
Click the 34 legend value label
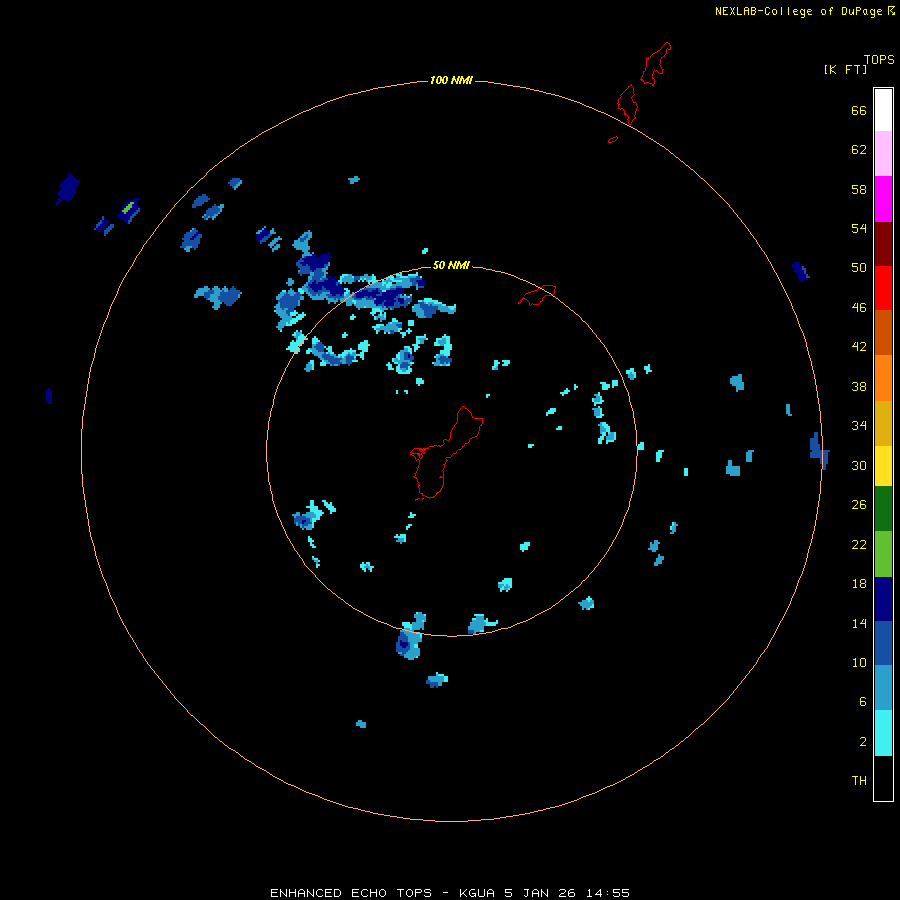tap(859, 426)
